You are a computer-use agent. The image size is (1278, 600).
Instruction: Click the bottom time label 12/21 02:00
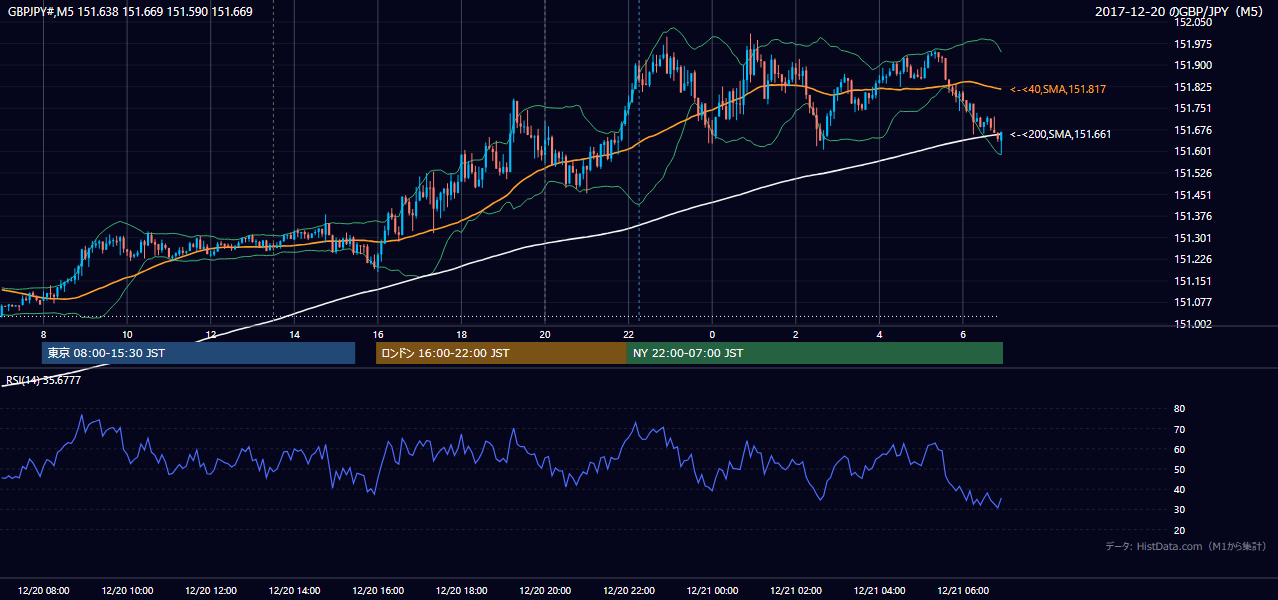coord(795,591)
